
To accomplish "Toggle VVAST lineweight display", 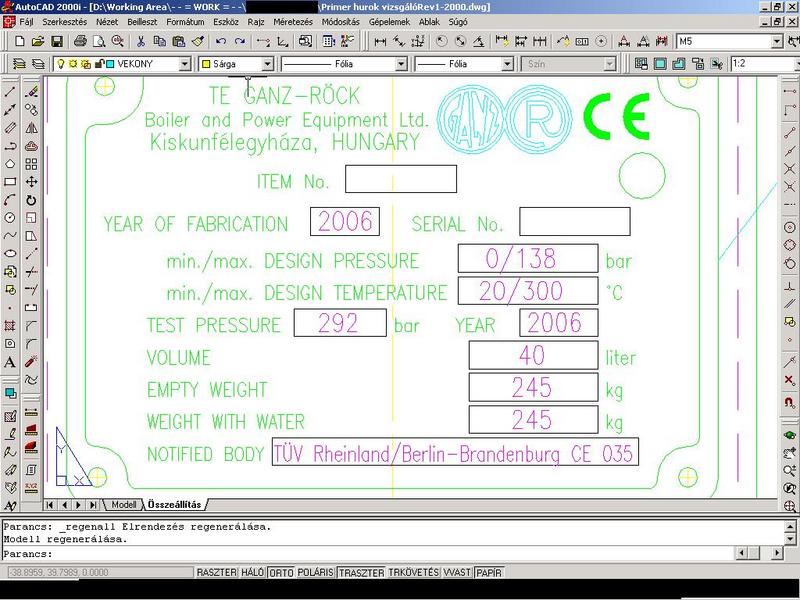I will (x=457, y=572).
